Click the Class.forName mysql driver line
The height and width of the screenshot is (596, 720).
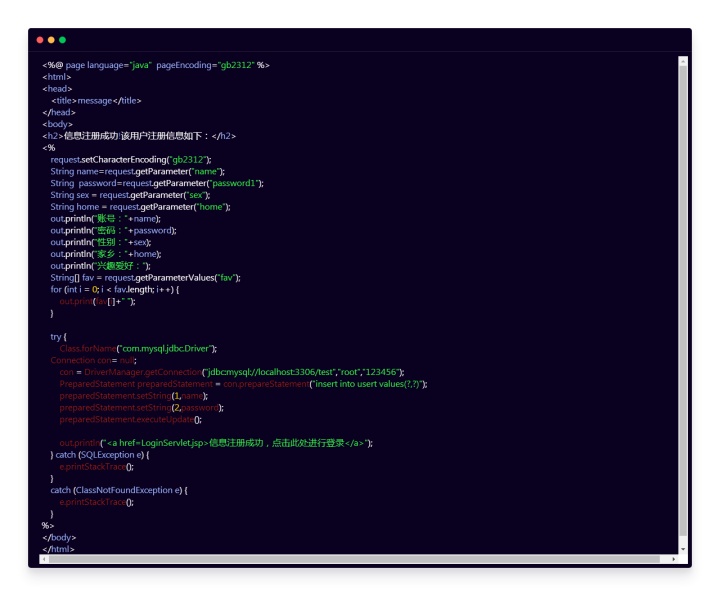(x=138, y=349)
